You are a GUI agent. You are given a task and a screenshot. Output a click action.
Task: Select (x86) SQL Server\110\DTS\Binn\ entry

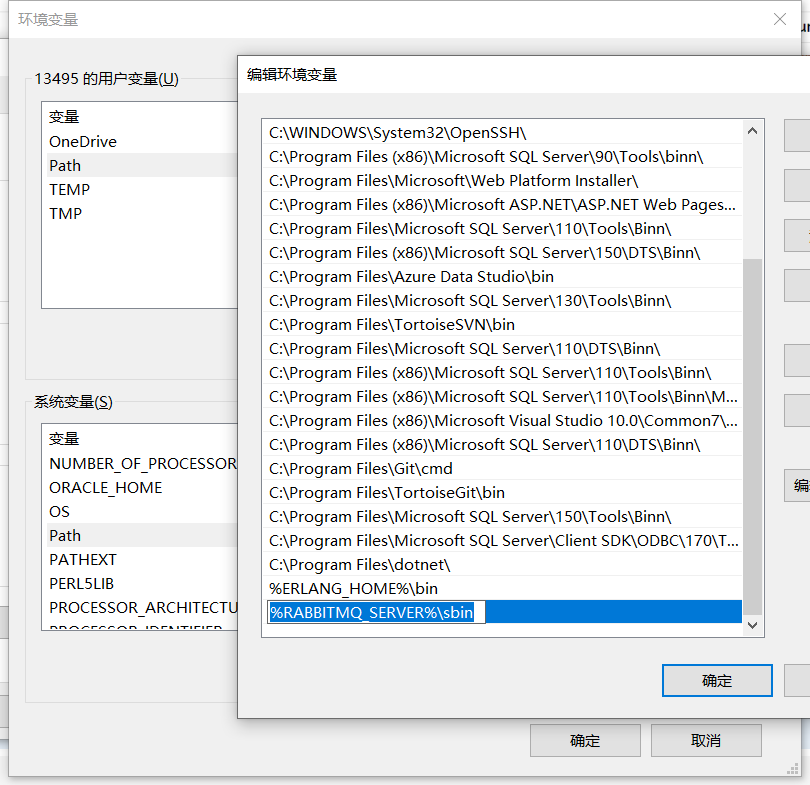tap(502, 445)
